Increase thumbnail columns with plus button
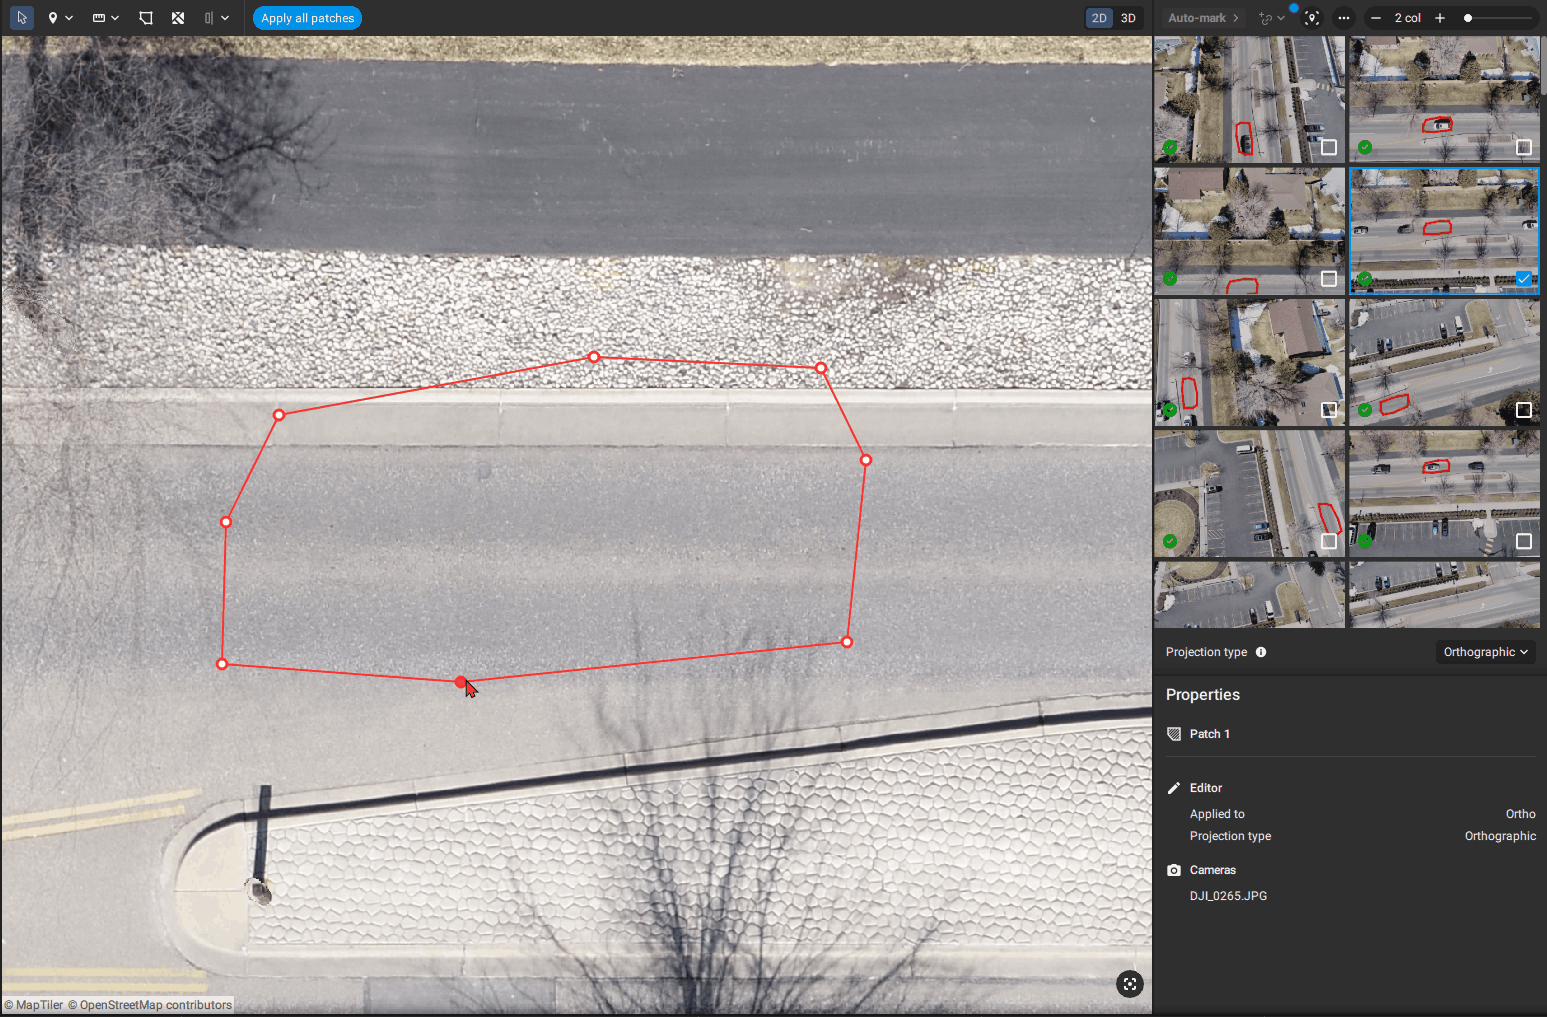Screen dimensions: 1547x1017 click(1440, 18)
